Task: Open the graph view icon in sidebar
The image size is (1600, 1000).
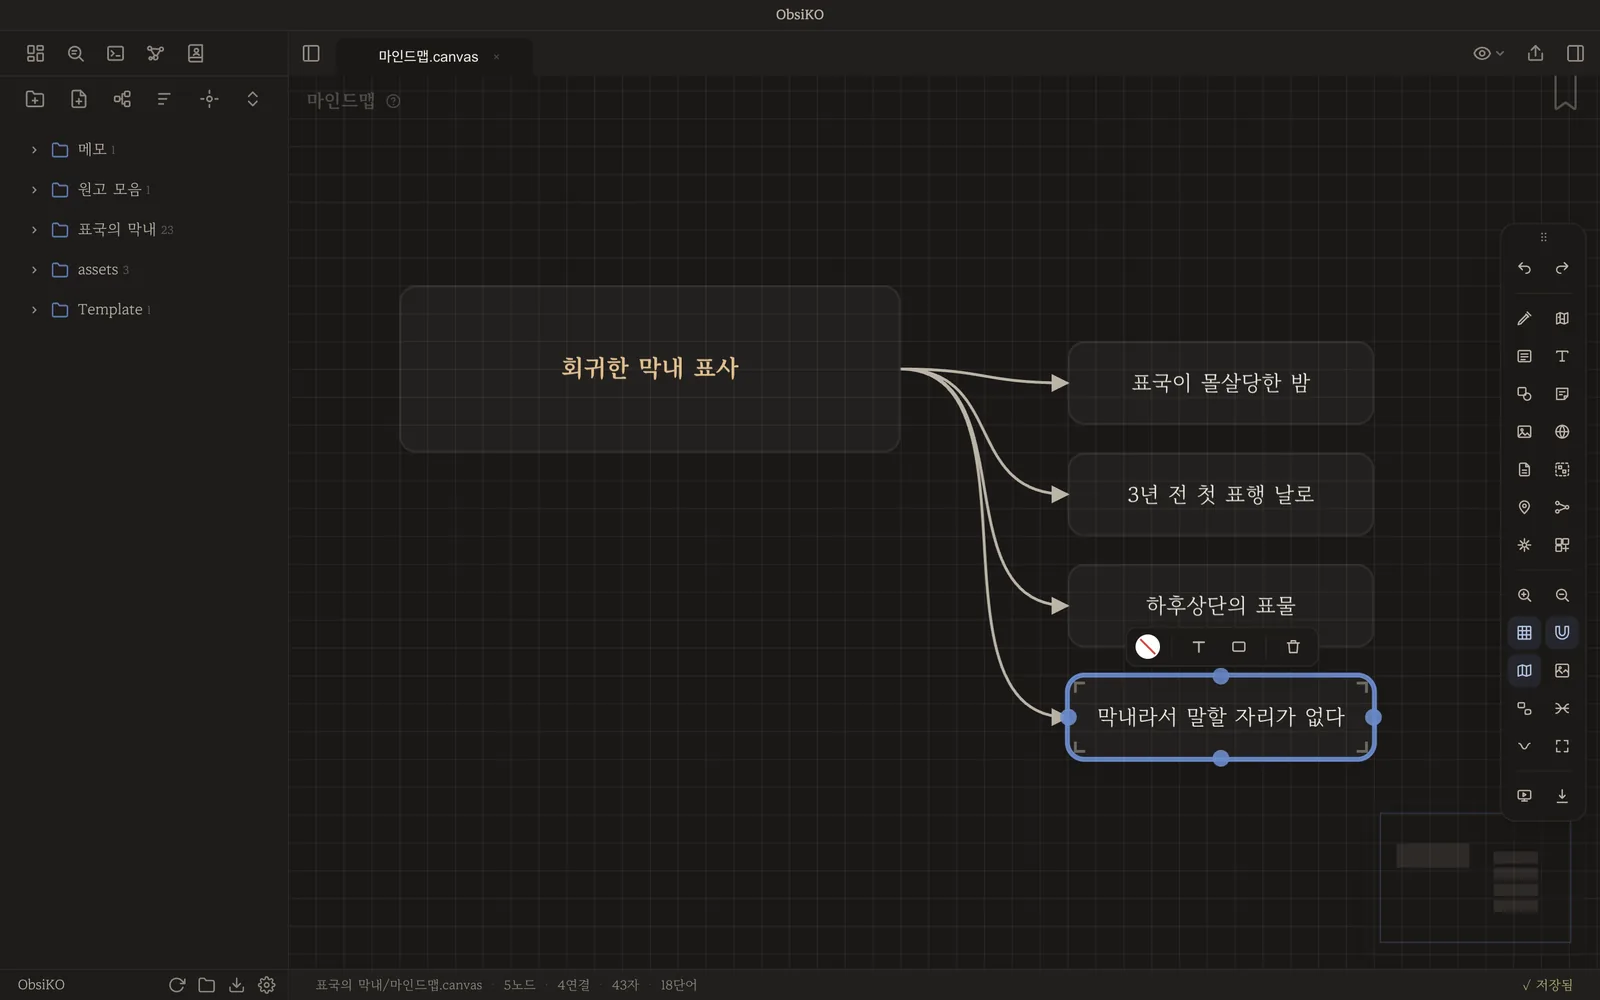Action: (155, 53)
